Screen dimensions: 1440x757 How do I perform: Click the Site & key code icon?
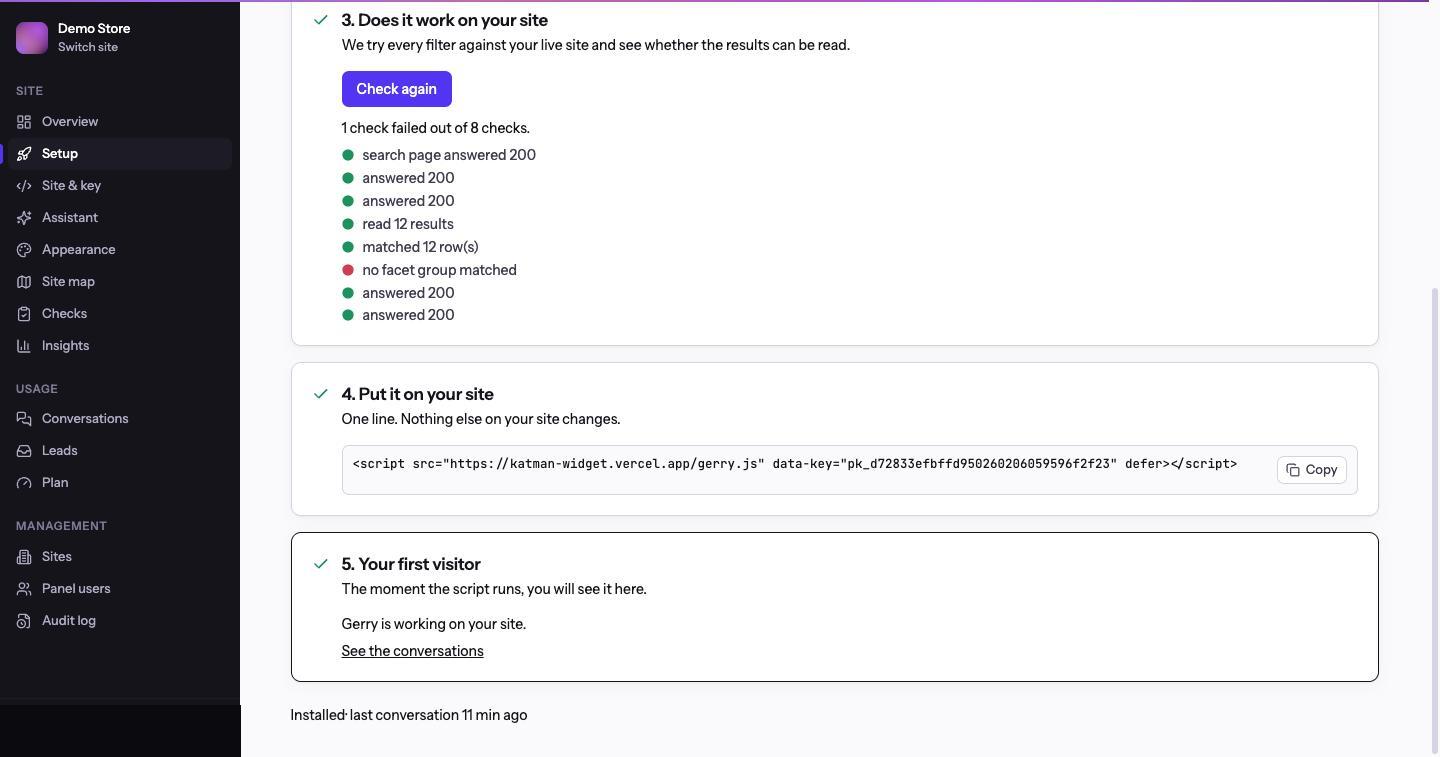(x=24, y=186)
